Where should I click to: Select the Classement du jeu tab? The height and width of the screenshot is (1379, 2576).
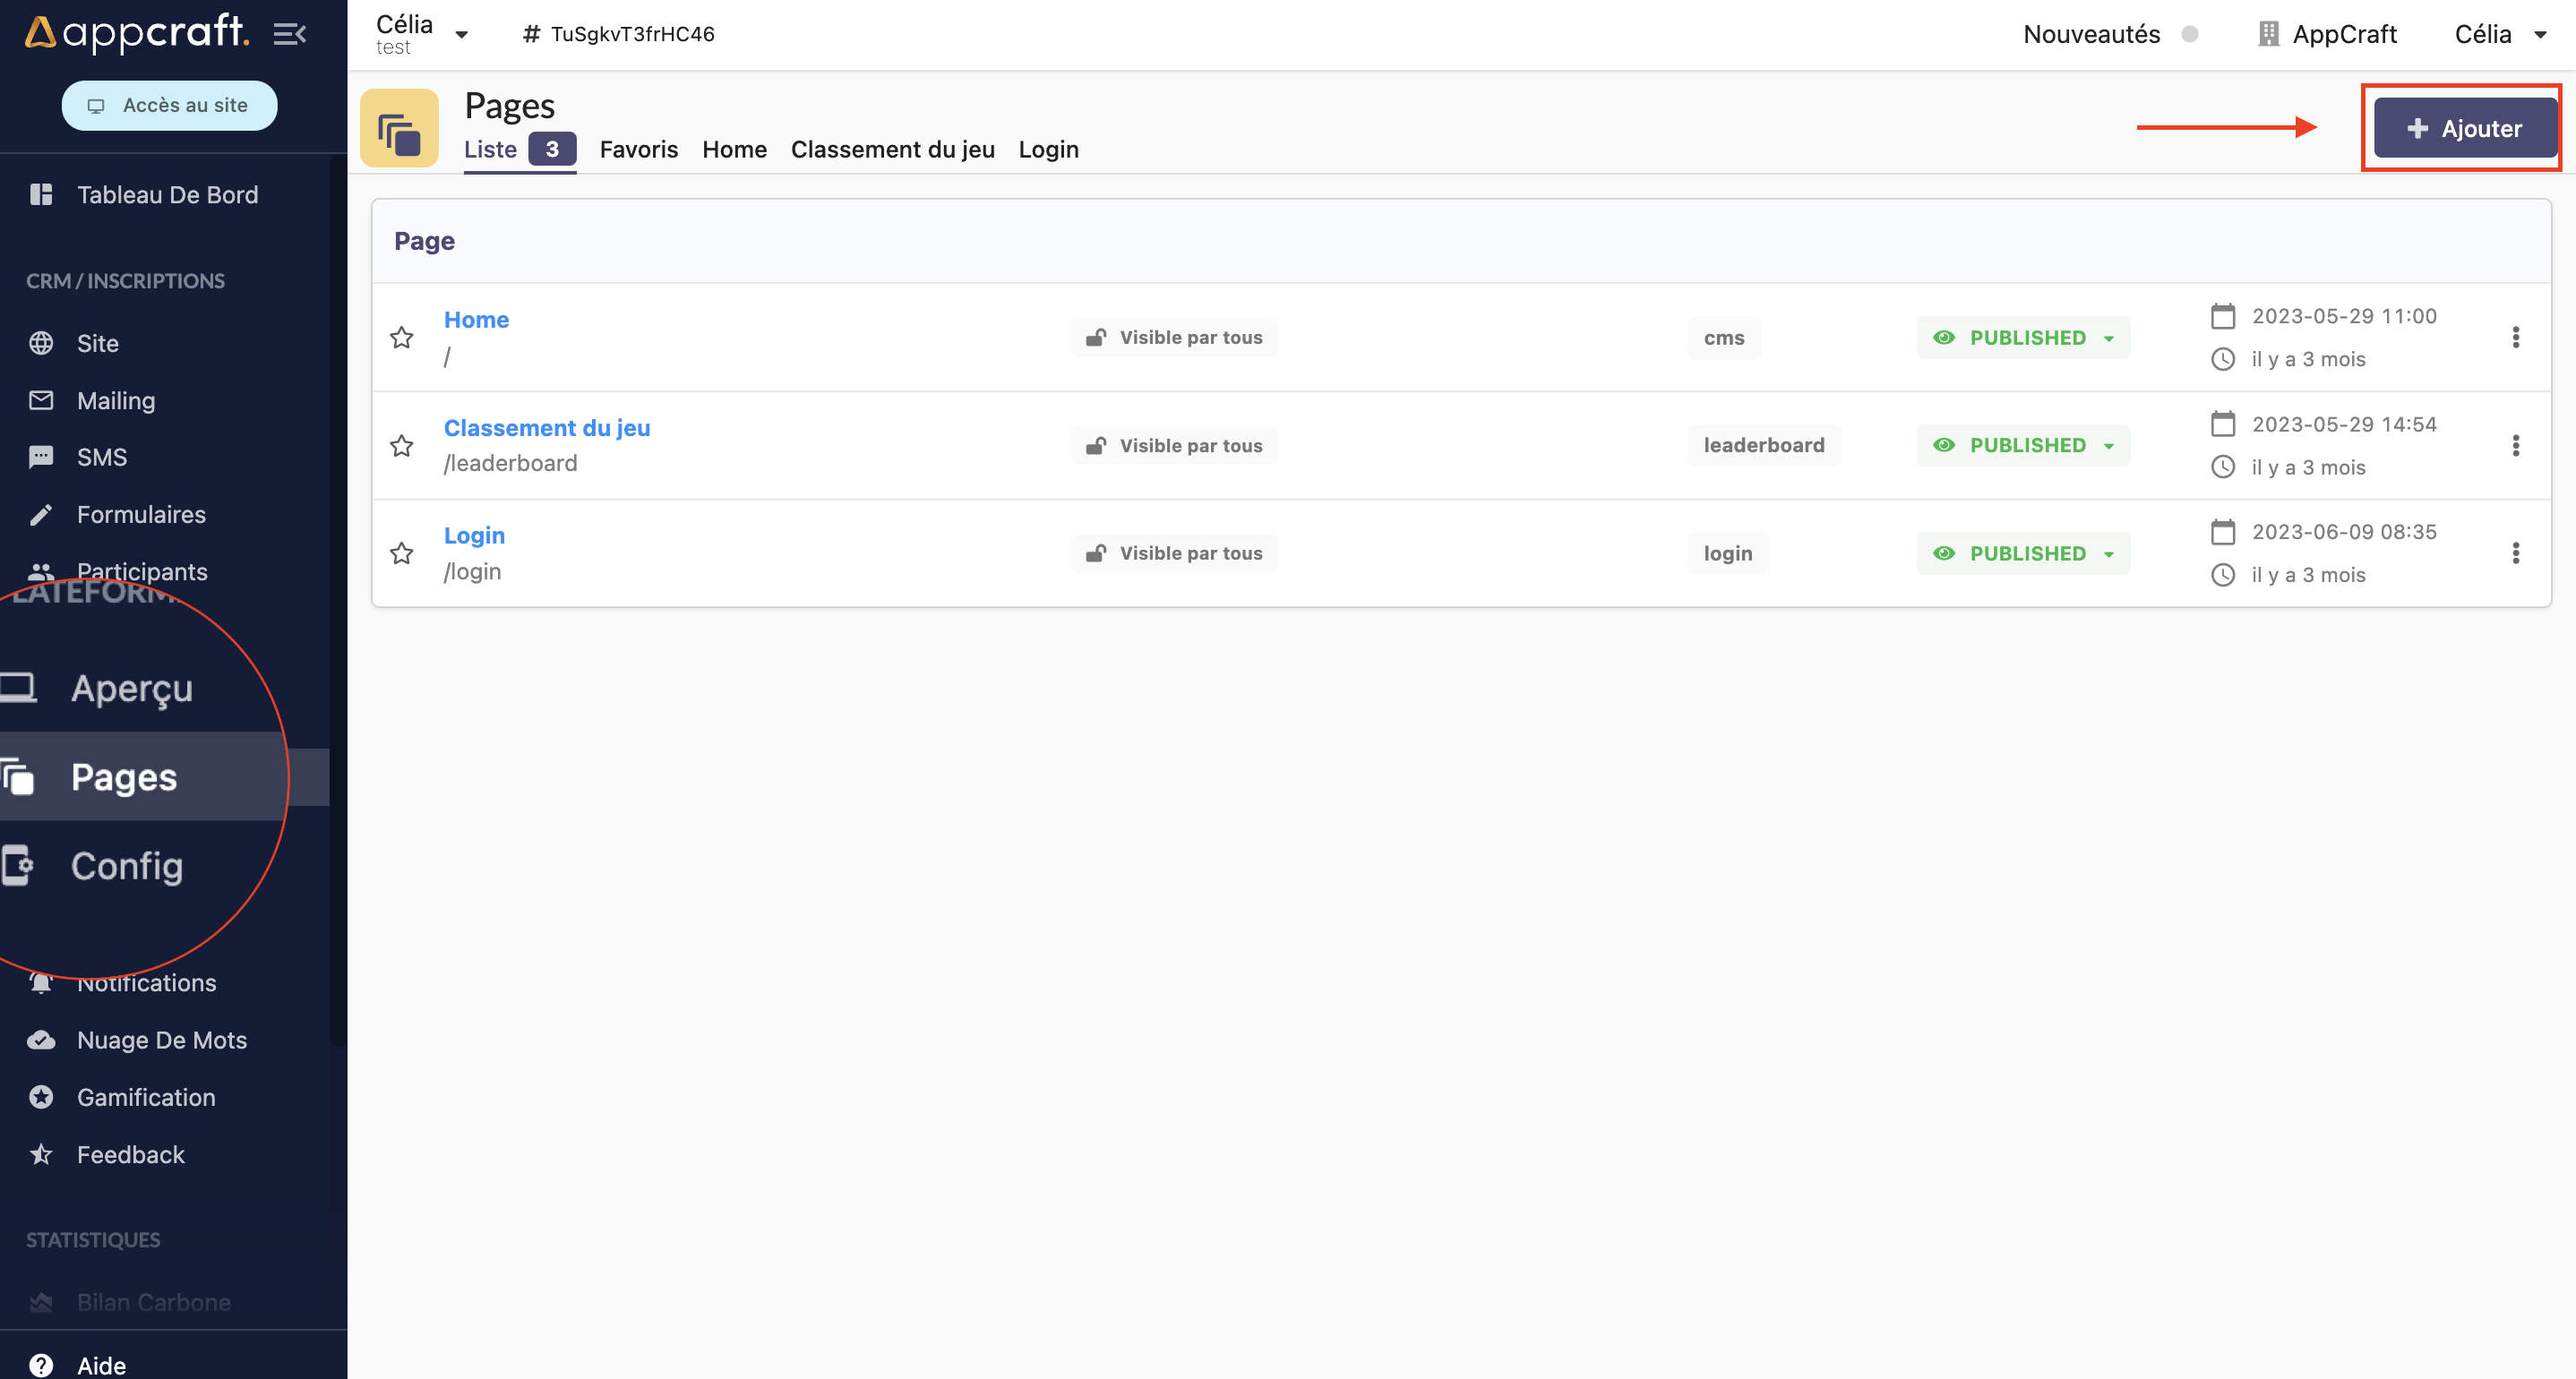892,149
